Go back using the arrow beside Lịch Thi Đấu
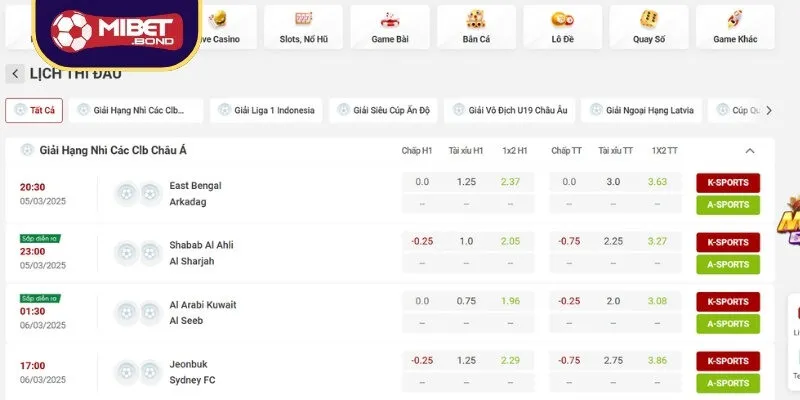Screen dimensions: 800x400 (x=15, y=74)
